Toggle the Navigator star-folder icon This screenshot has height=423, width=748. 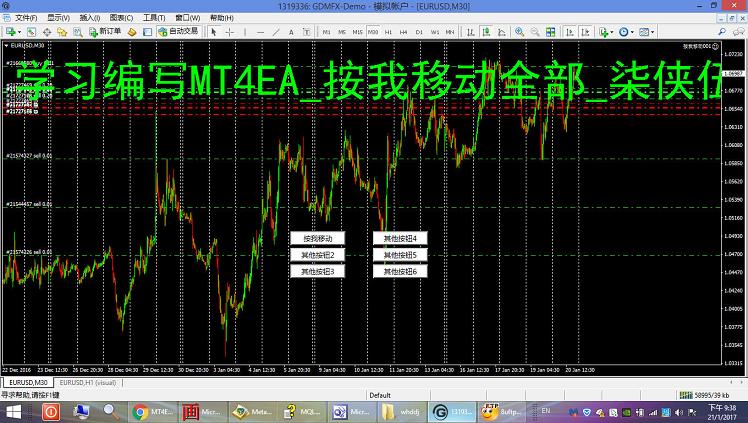[x=62, y=32]
